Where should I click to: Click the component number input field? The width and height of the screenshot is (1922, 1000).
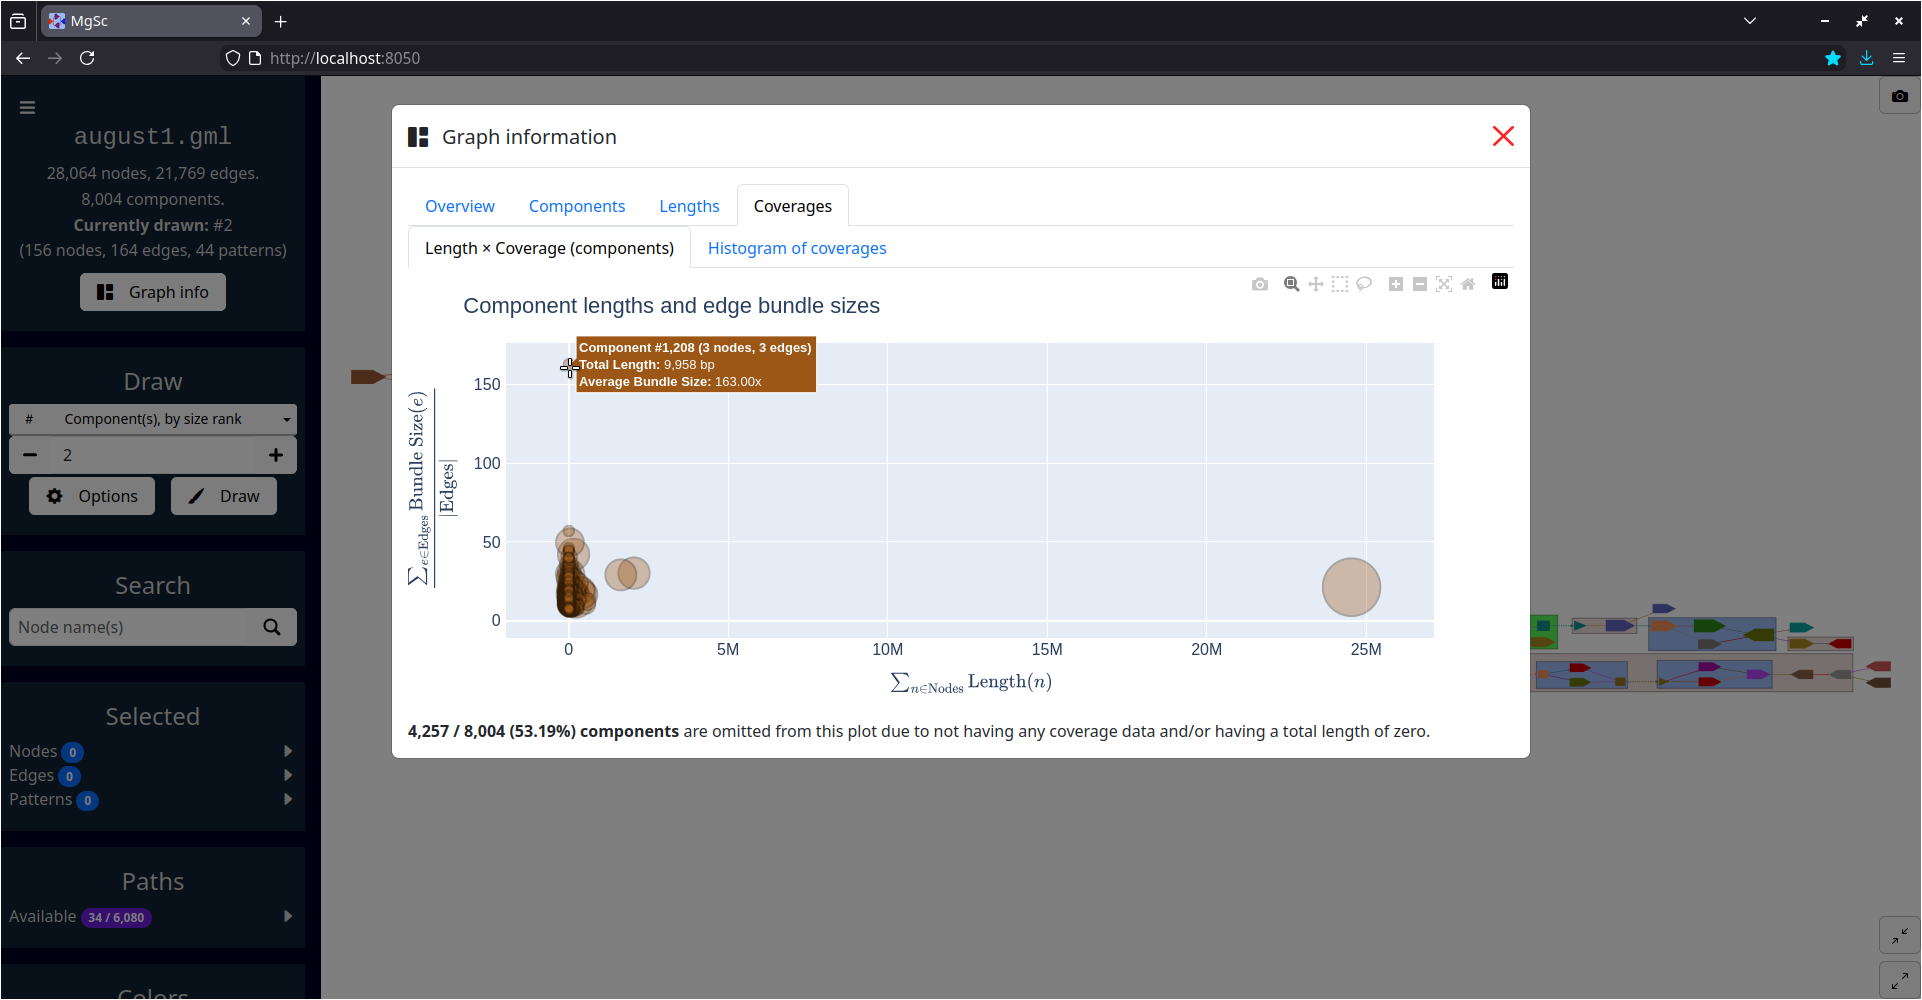click(153, 455)
